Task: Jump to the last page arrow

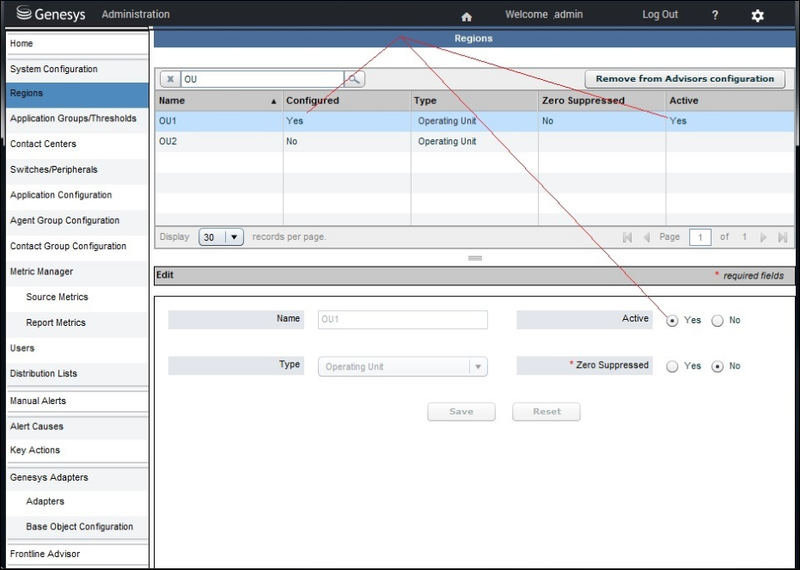Action: [782, 237]
